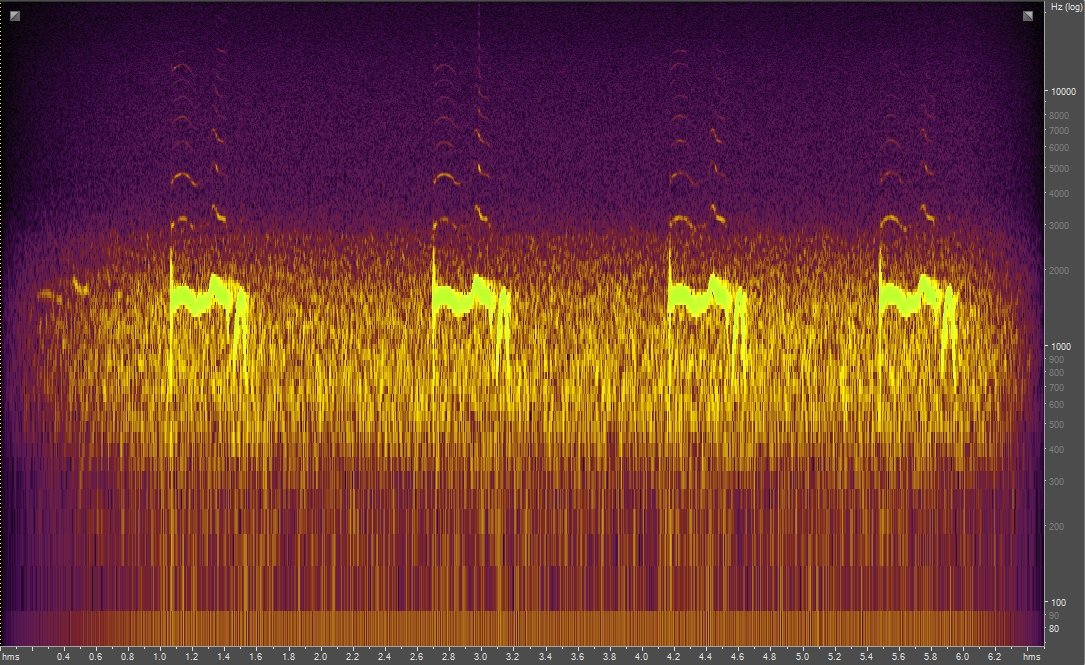Click the top-left corner grip icon
The height and width of the screenshot is (665, 1085).
tap(13, 14)
